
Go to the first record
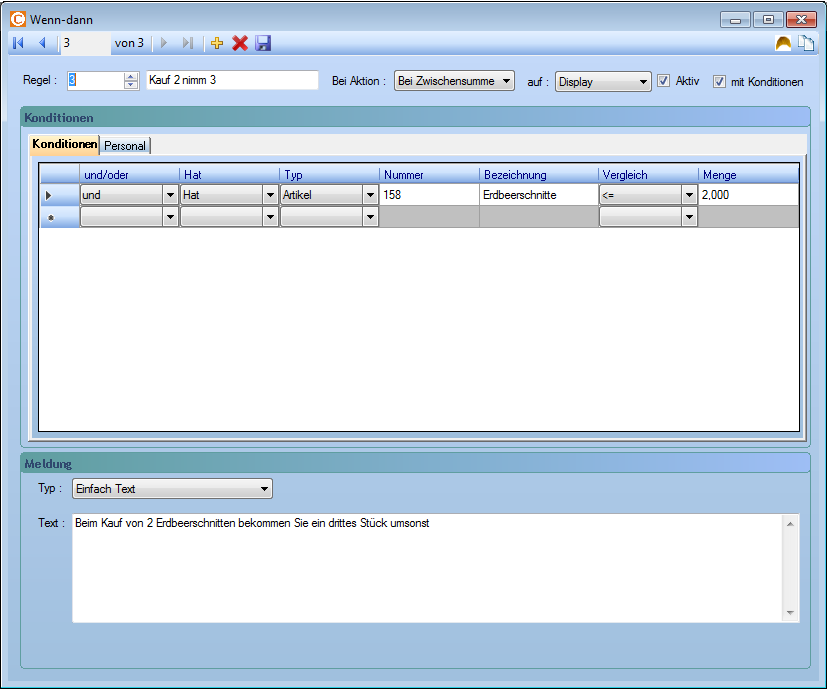tap(18, 43)
